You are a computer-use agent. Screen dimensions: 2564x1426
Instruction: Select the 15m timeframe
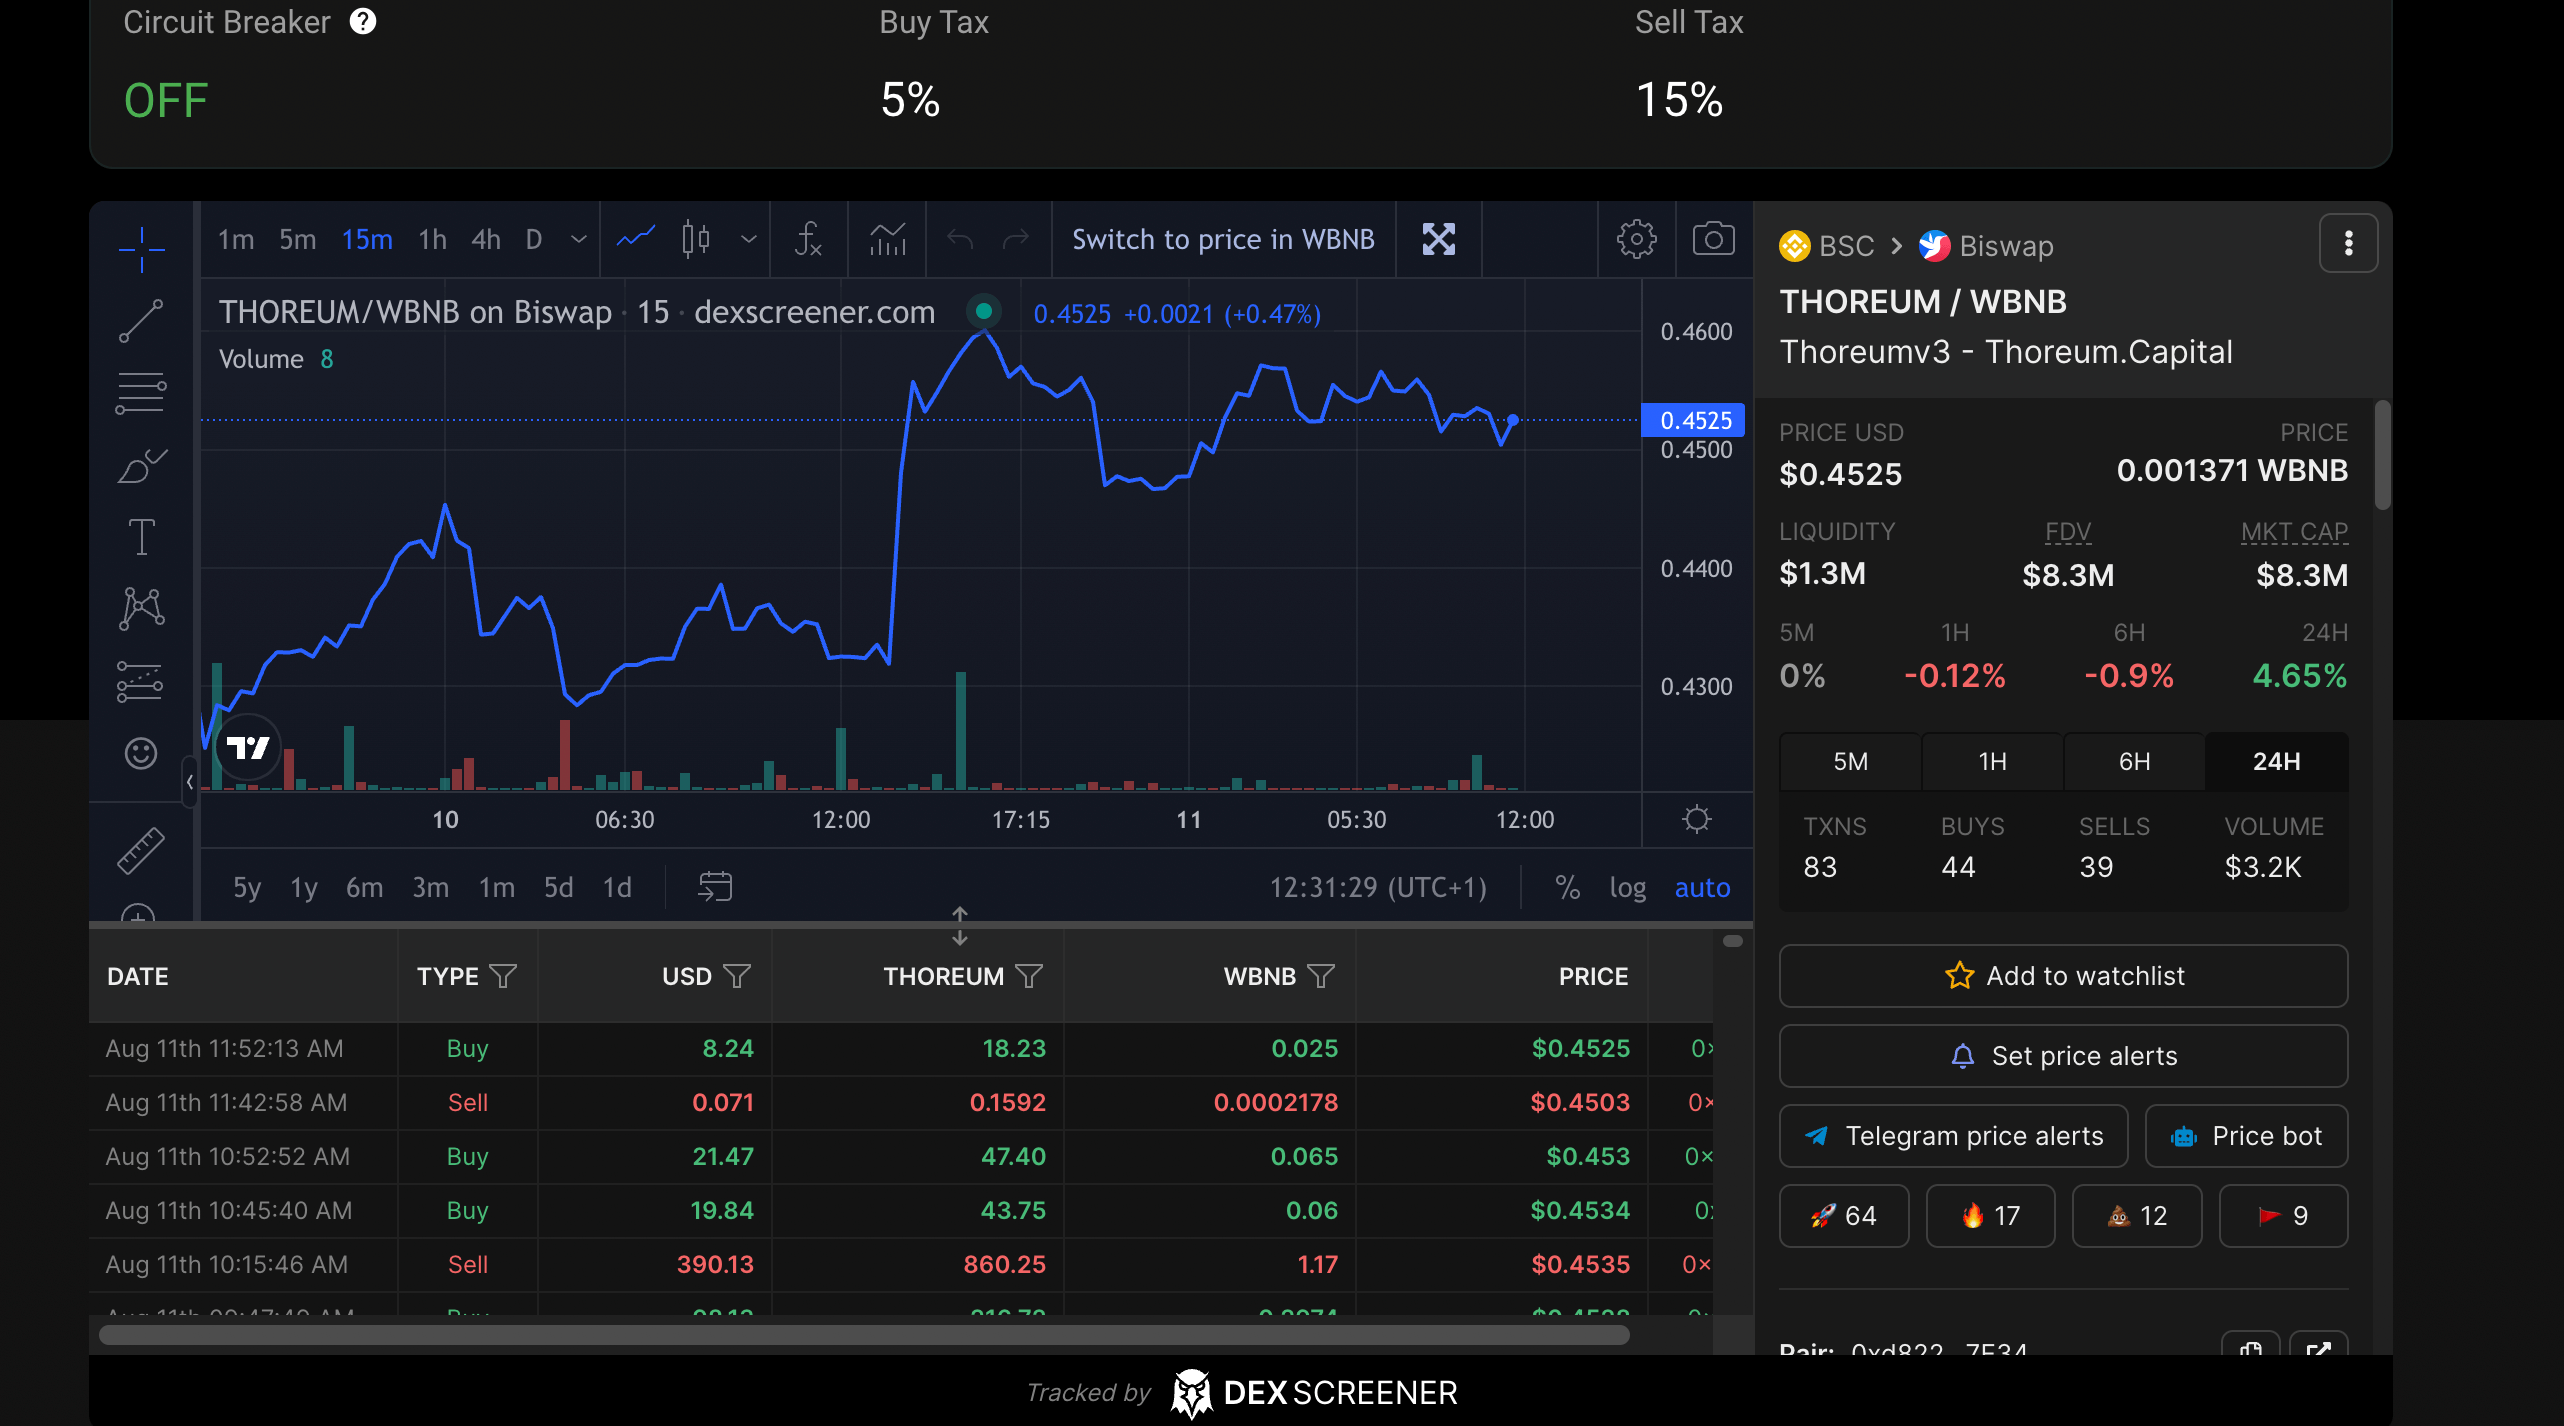click(x=367, y=239)
